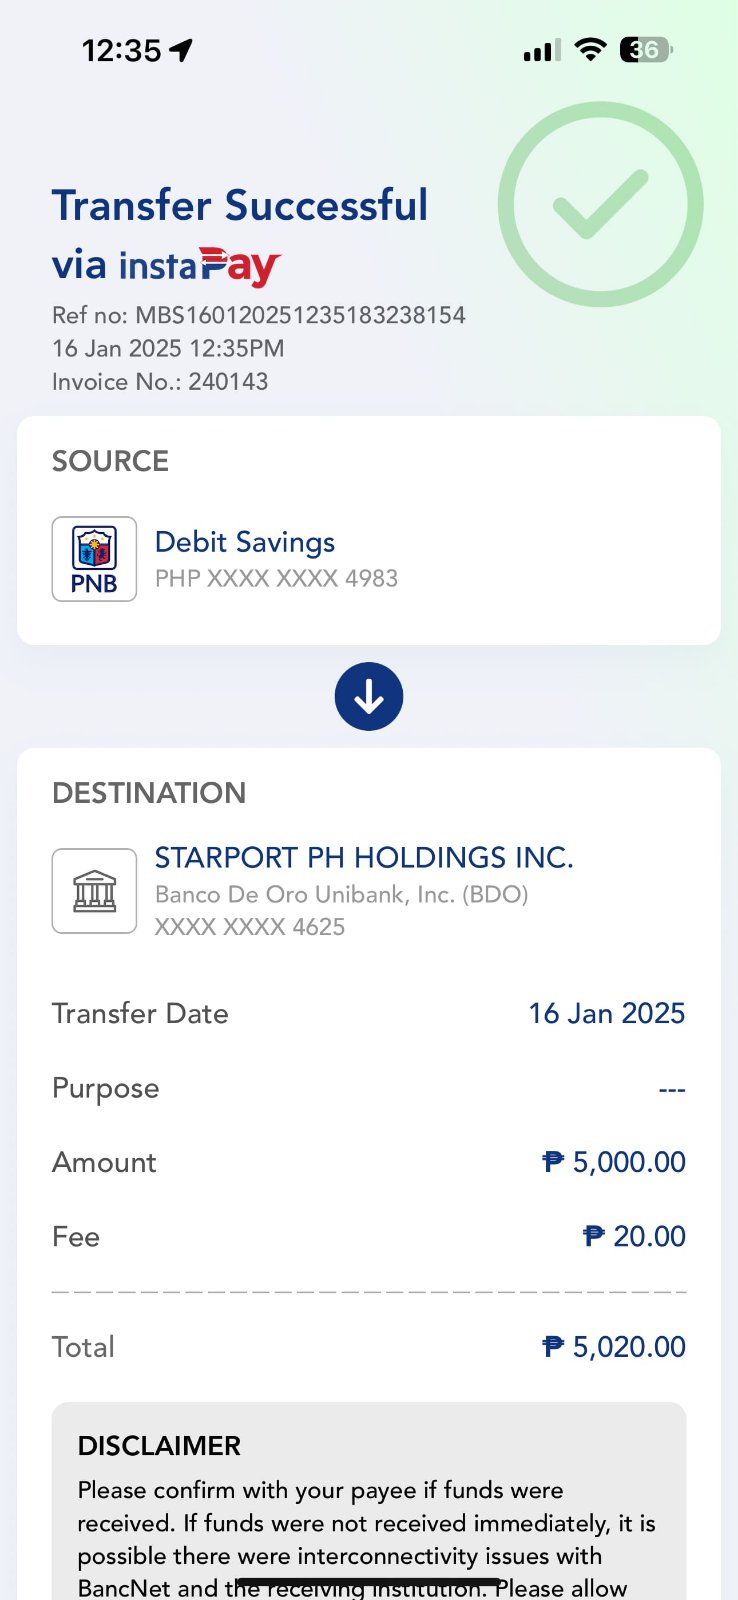
Task: Tap the cellular signal bars
Action: pos(541,50)
